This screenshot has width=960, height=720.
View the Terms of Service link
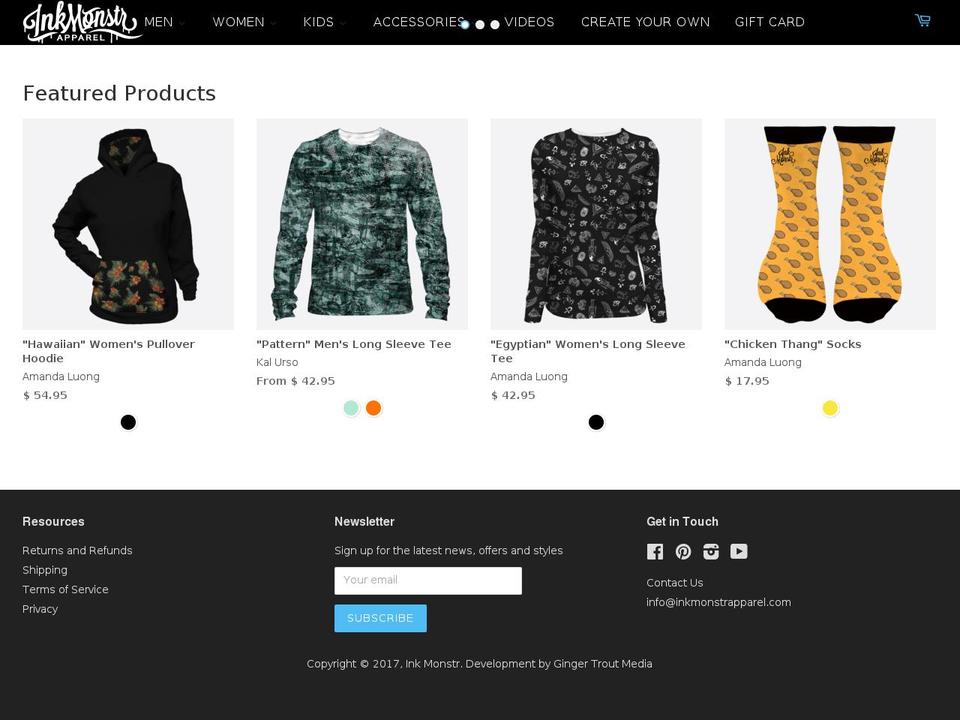tap(66, 589)
